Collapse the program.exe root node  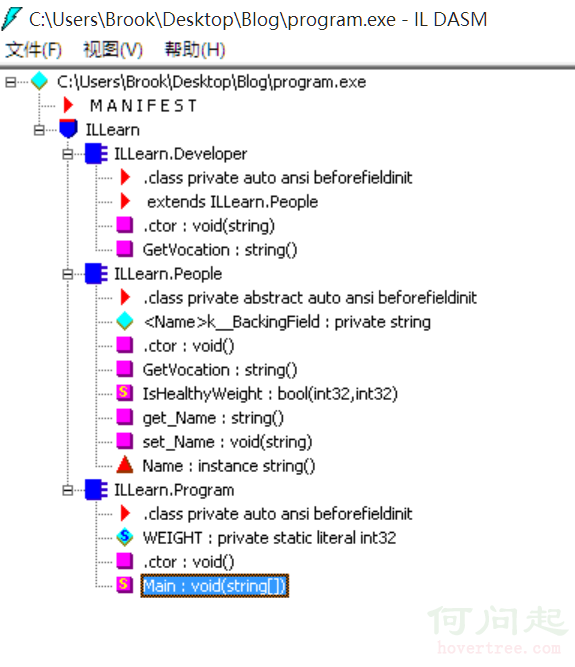click(11, 82)
